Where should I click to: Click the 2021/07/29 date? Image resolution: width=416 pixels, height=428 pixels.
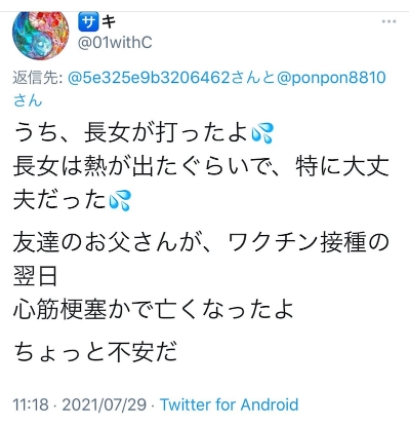pos(104,405)
